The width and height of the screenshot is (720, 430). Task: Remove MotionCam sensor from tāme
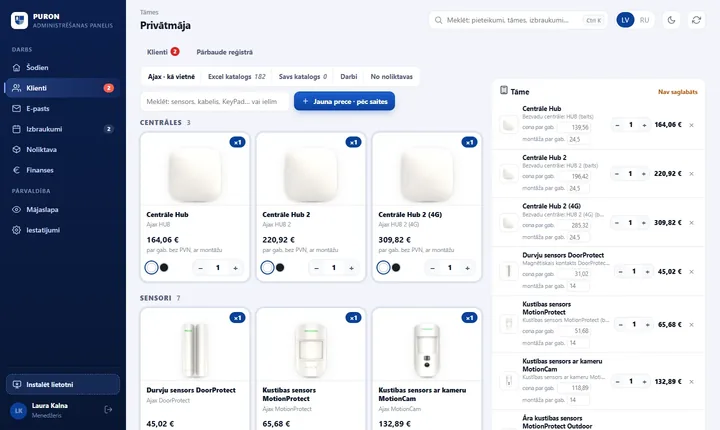(692, 382)
